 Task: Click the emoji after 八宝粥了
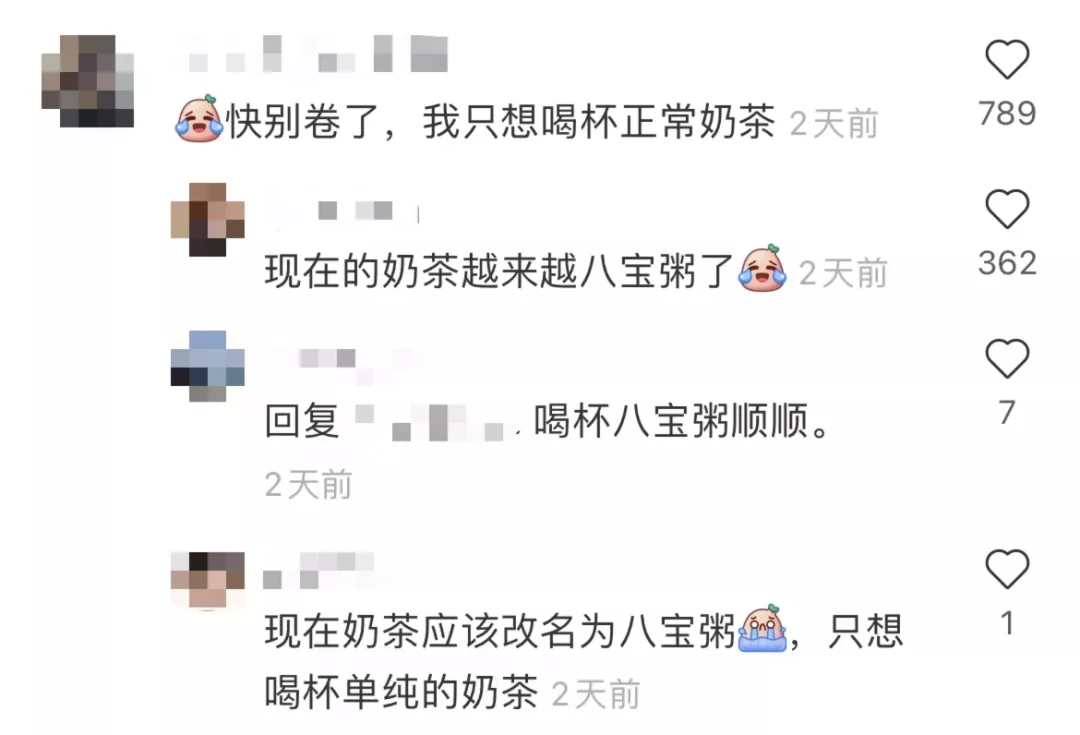pos(762,268)
